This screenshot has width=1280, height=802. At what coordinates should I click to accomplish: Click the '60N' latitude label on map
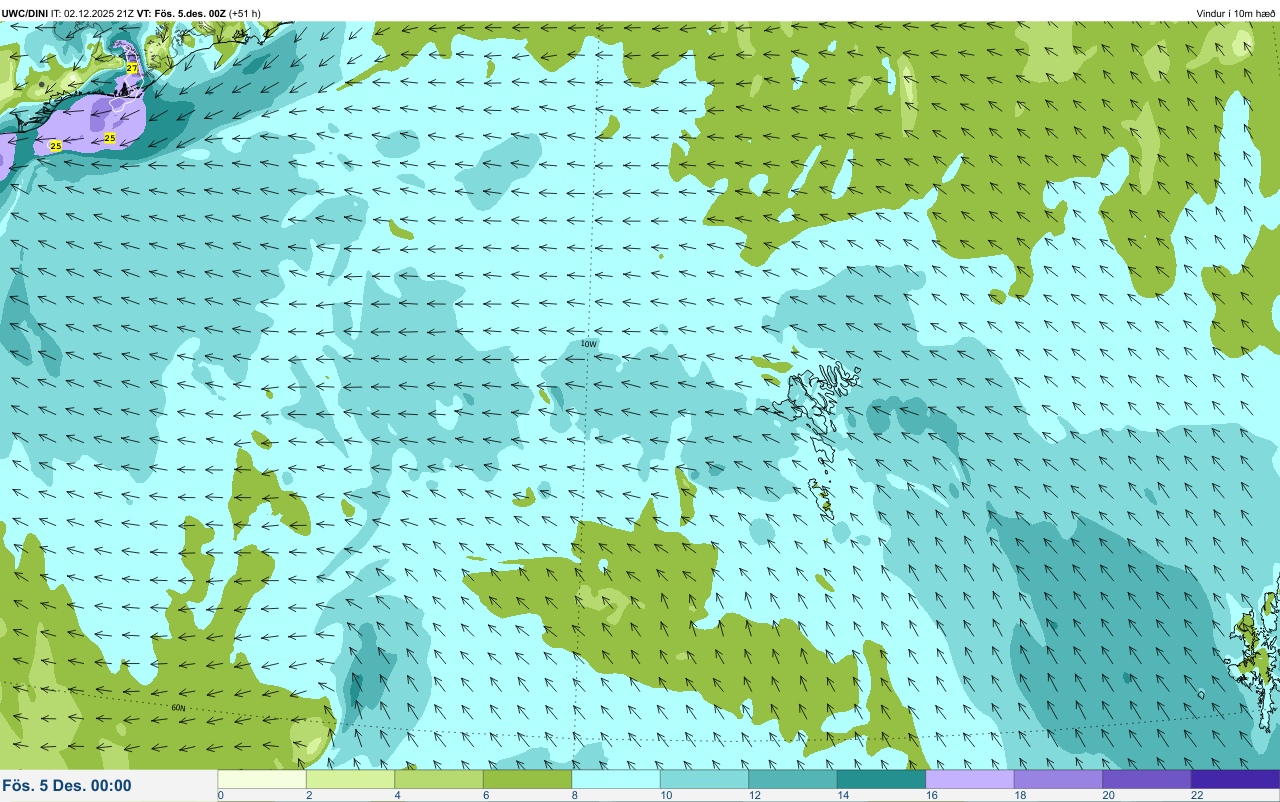coord(178,708)
